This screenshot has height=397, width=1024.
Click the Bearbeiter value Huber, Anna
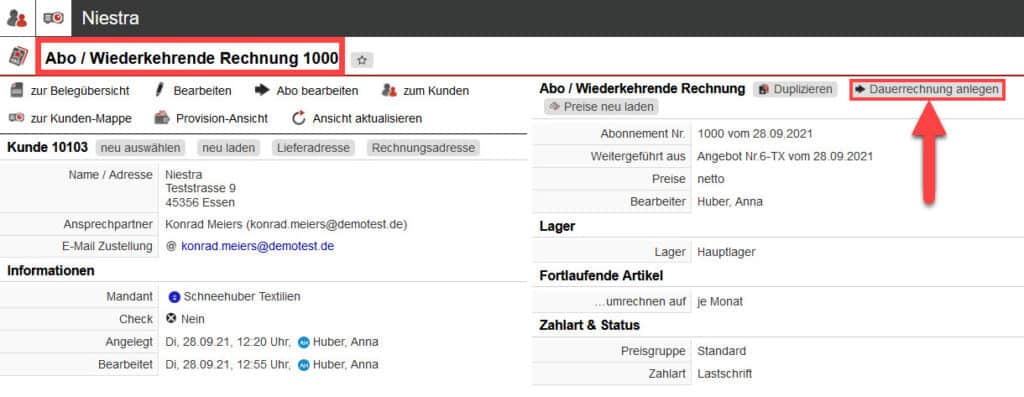pyautogui.click(x=729, y=202)
